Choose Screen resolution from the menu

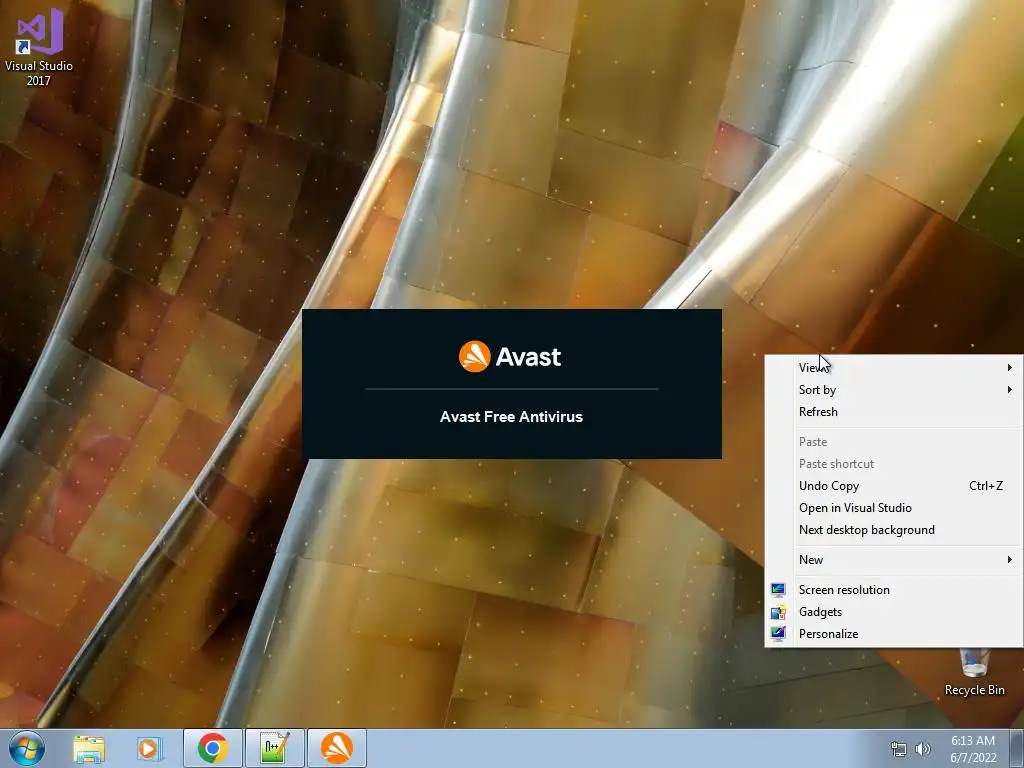(x=893, y=590)
